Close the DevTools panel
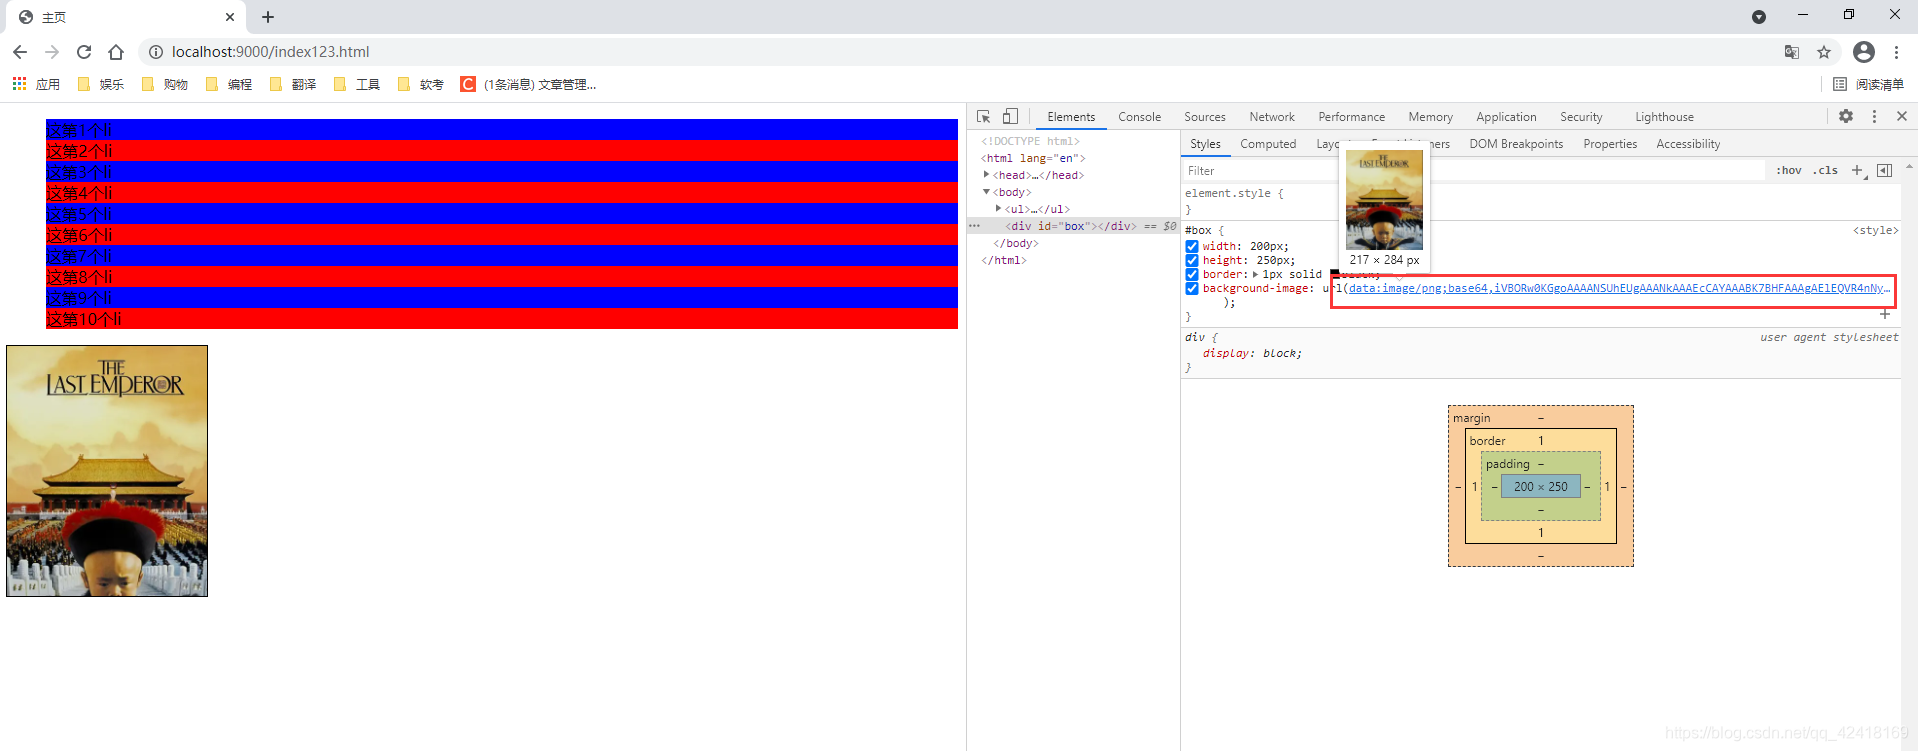This screenshot has height=751, width=1918. (x=1902, y=116)
